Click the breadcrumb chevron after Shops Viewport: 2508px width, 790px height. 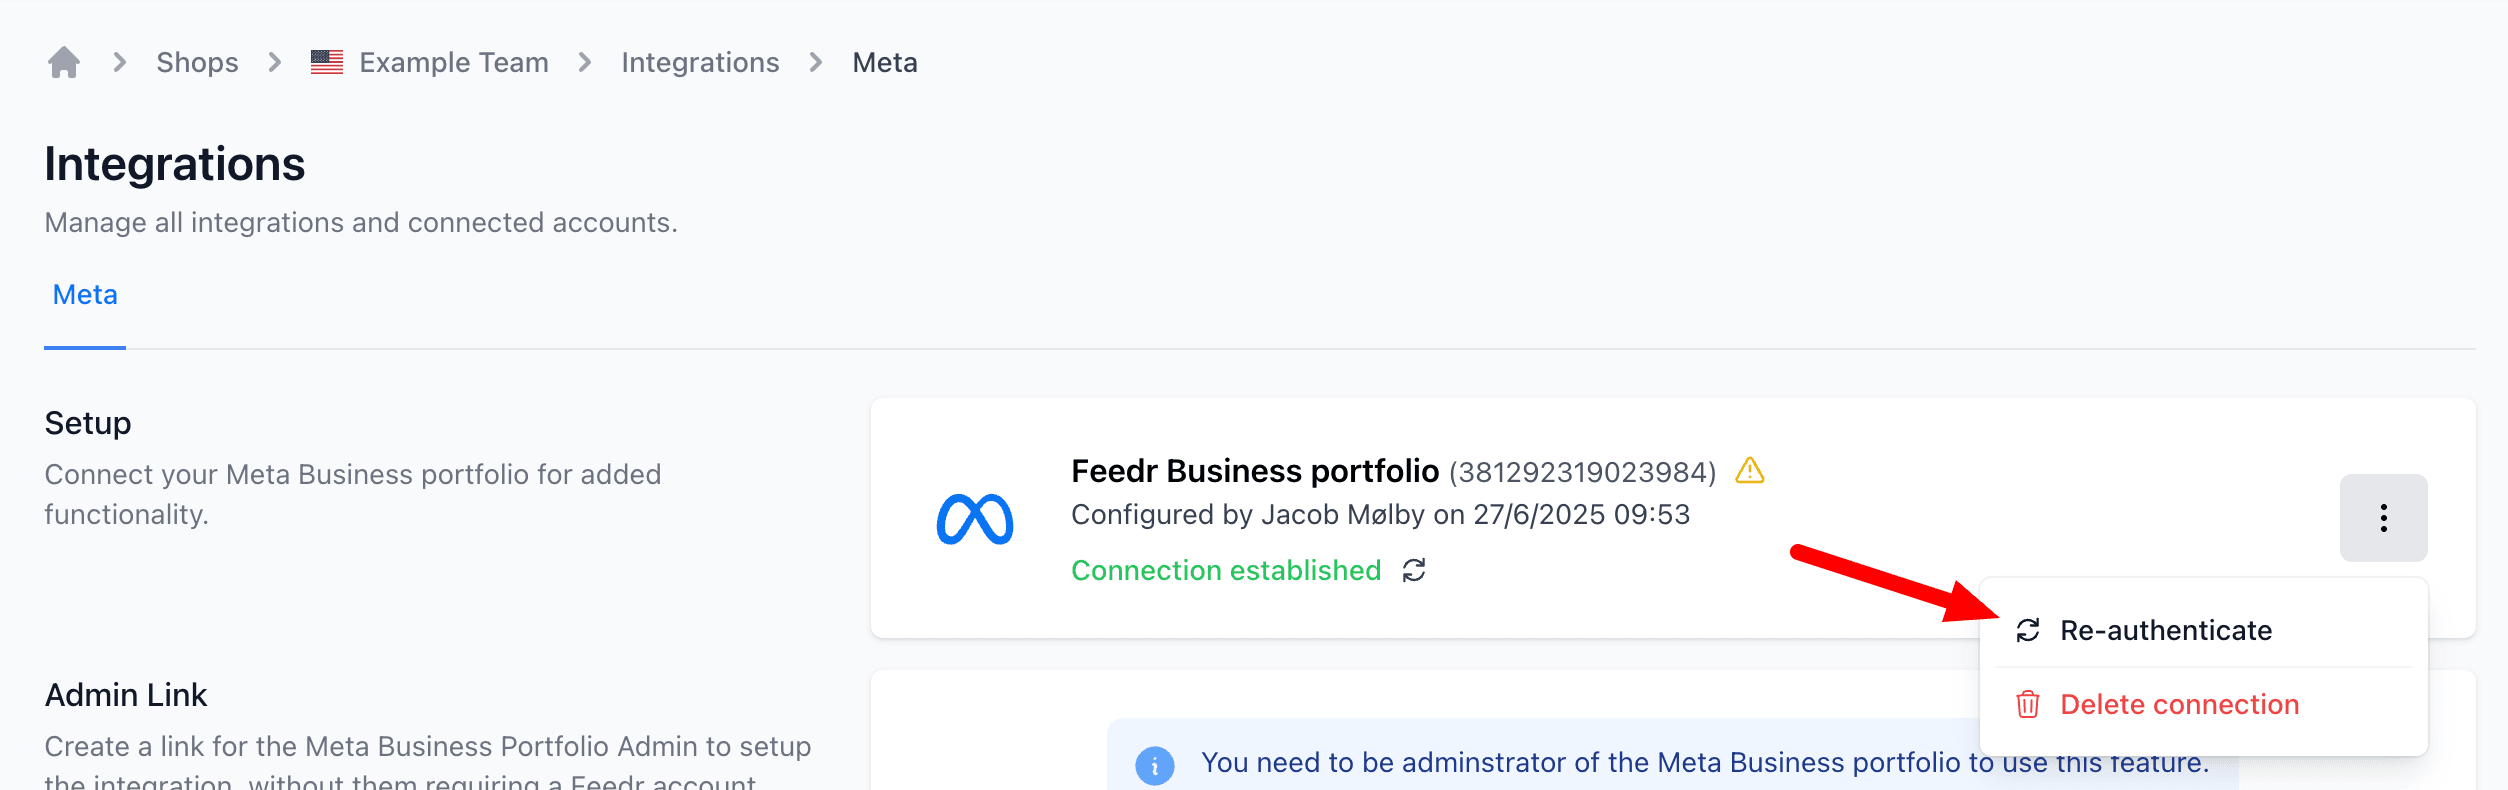(x=272, y=61)
